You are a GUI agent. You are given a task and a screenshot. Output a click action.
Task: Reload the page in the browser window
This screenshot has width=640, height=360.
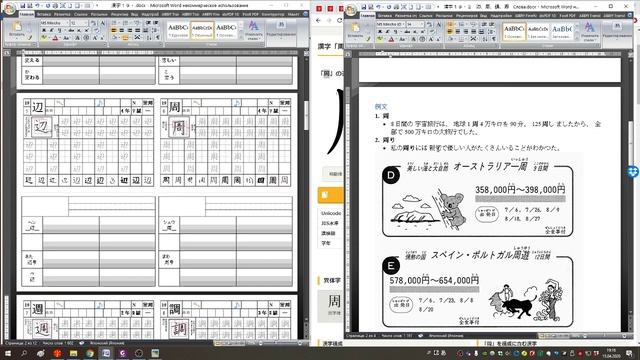(x=340, y=20)
